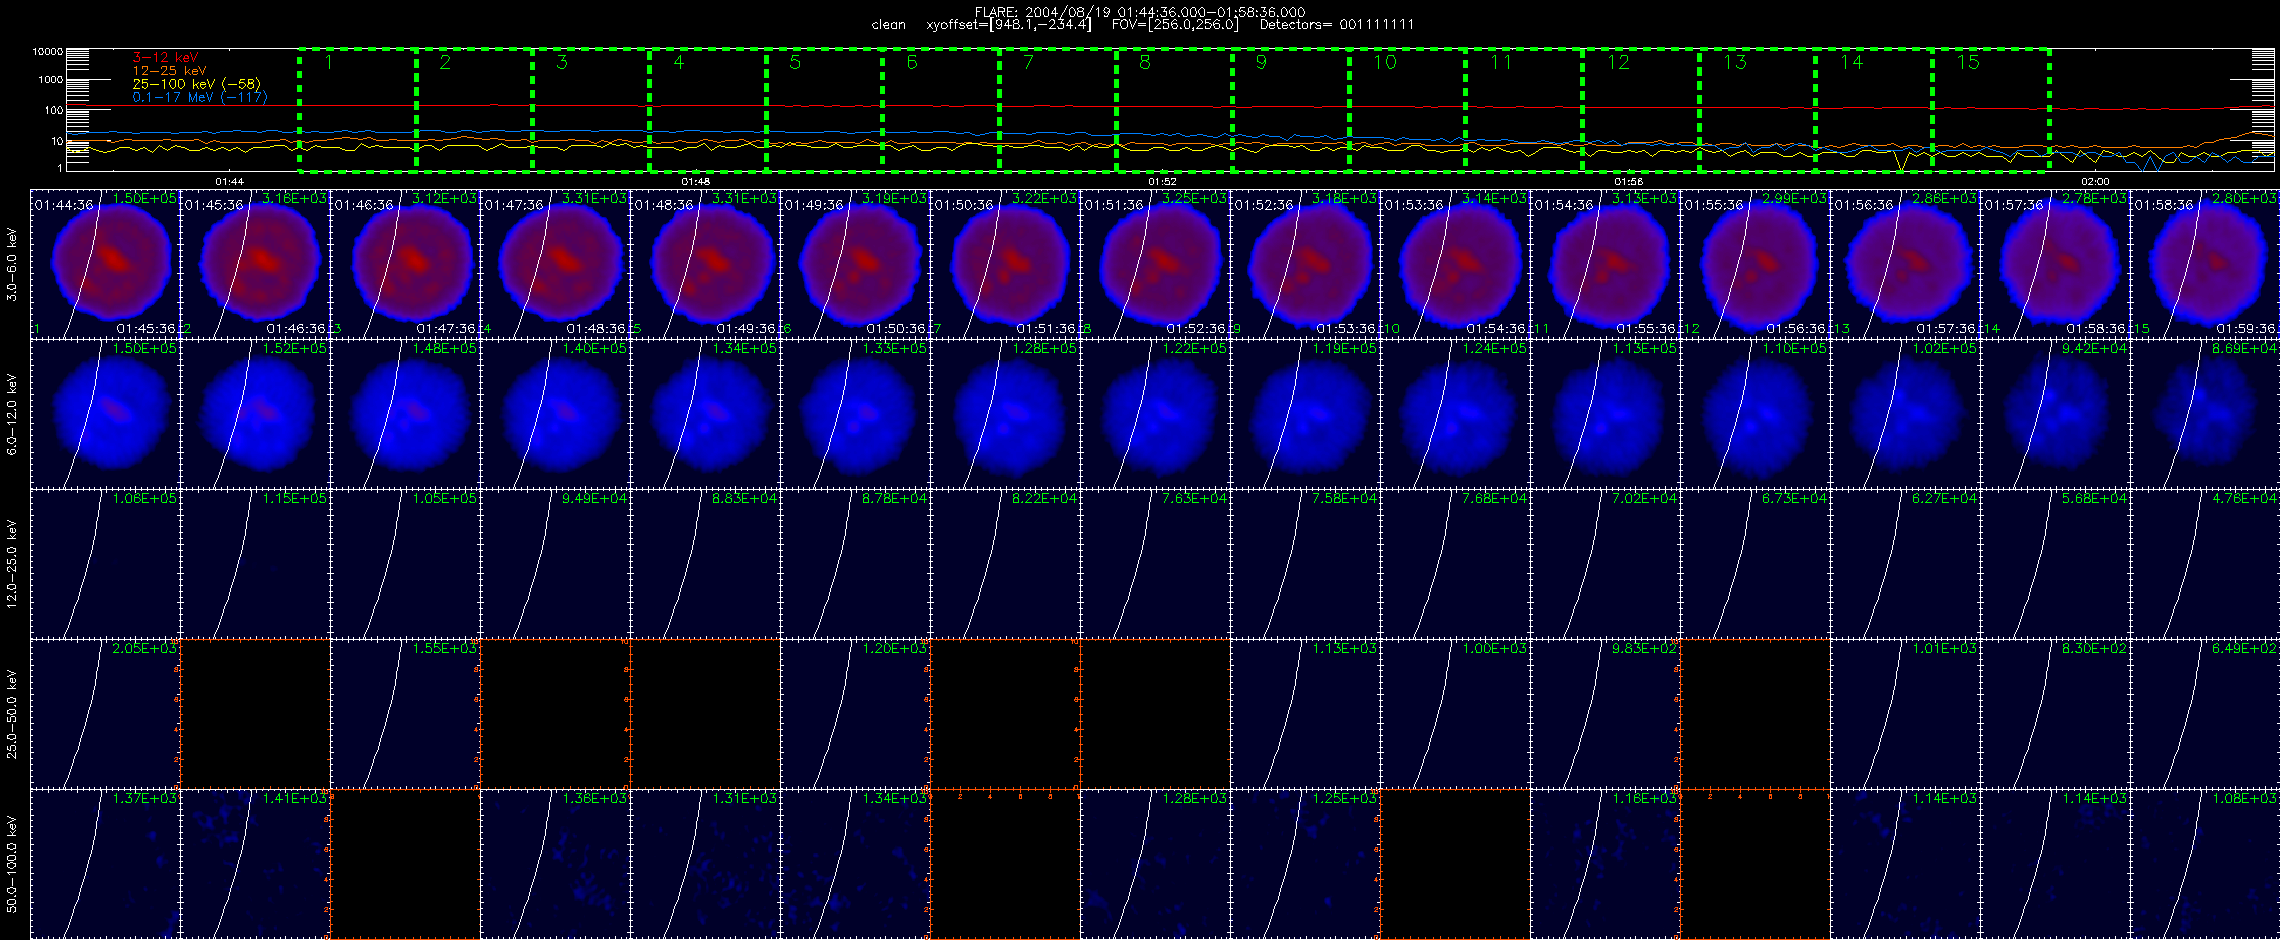Open the 25.0-50.0 keV image labeled 9.83E+02
Viewport: 2280px width, 940px height.
pyautogui.click(x=1605, y=714)
